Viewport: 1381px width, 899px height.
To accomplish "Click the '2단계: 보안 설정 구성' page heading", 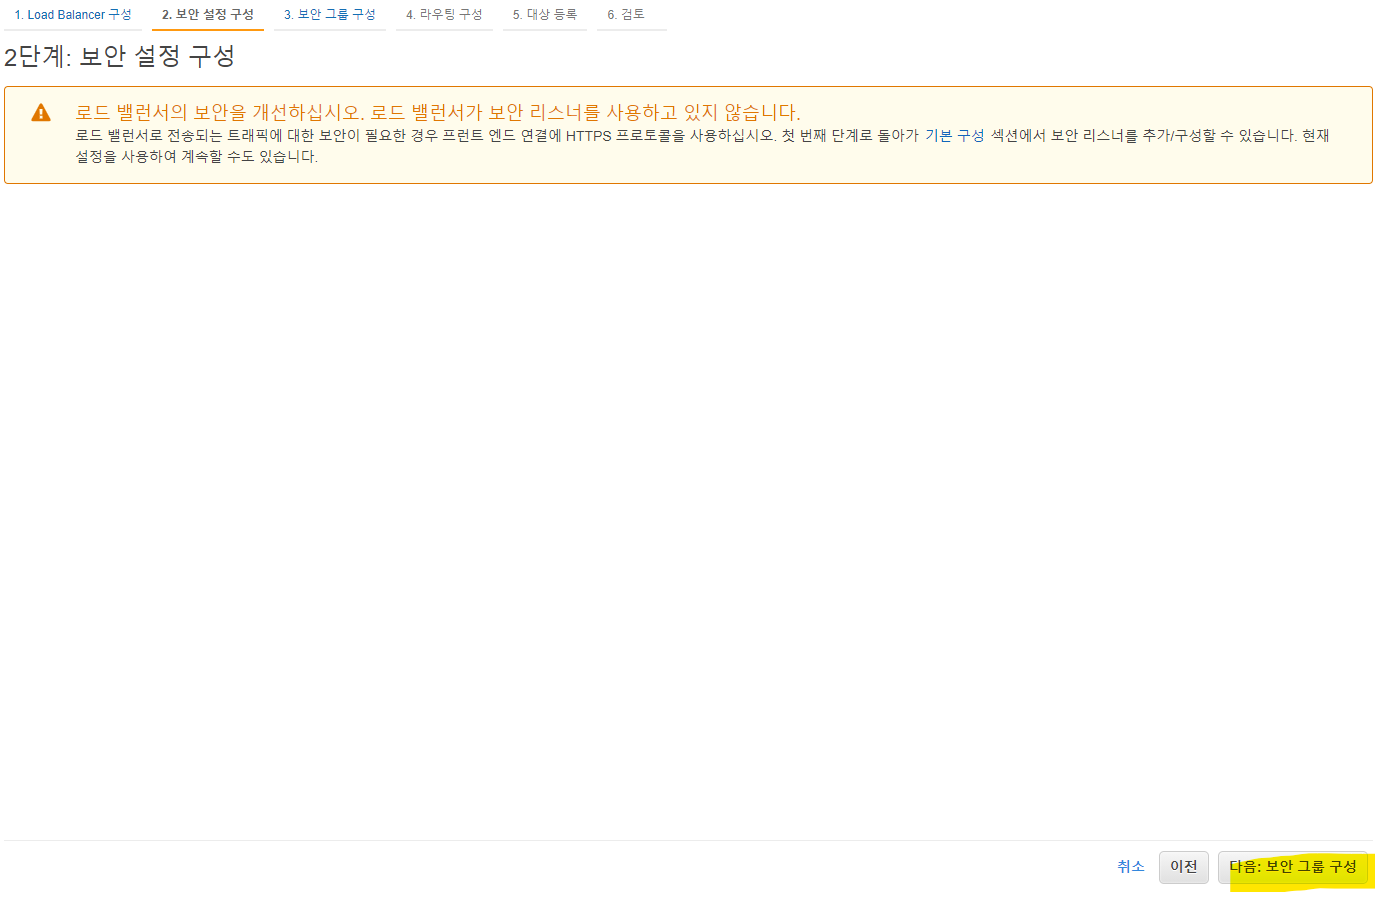I will point(119,57).
